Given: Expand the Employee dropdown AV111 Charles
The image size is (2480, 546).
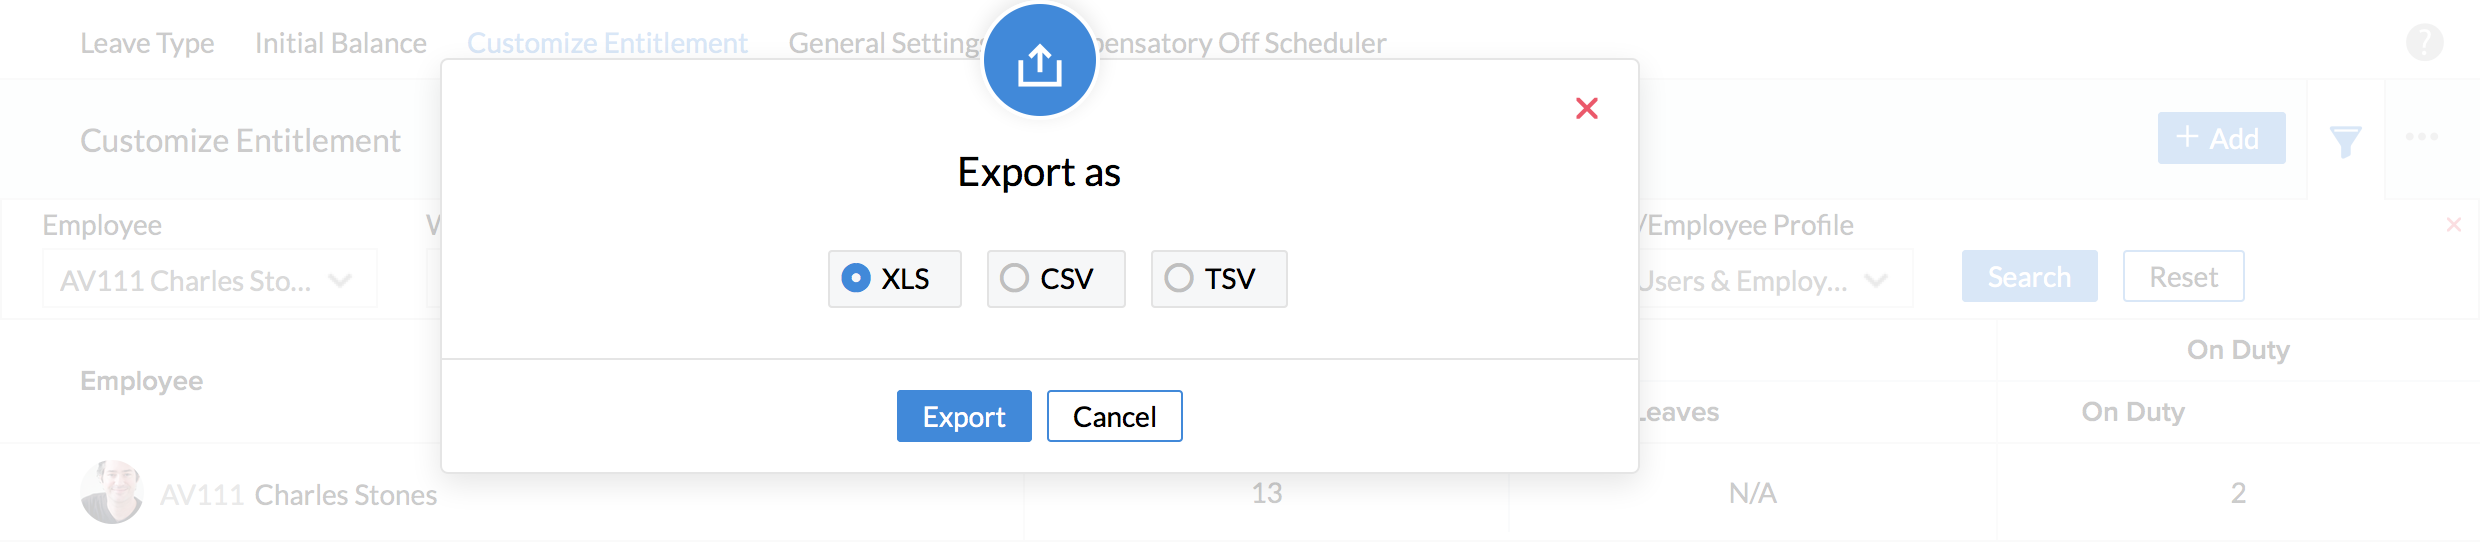Looking at the screenshot, I should 209,280.
